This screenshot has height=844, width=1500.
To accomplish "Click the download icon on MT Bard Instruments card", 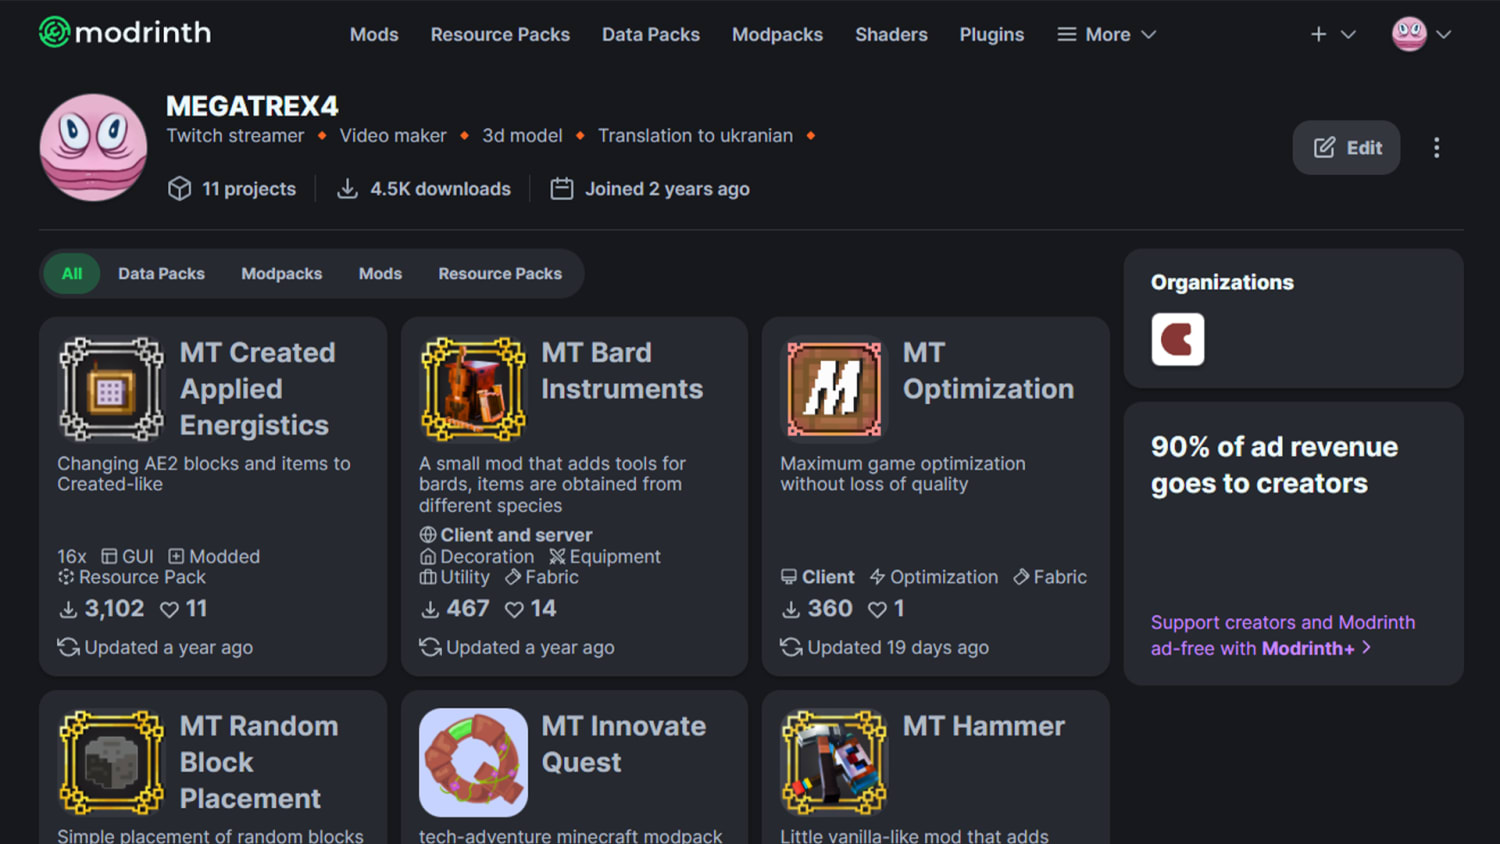I will pos(430,609).
